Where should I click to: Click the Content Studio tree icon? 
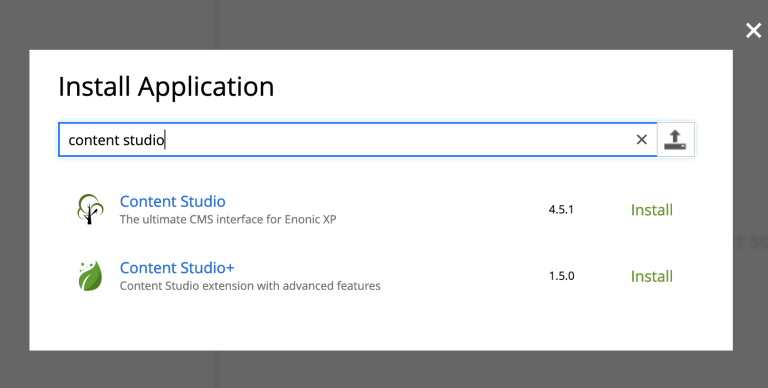[x=90, y=209]
